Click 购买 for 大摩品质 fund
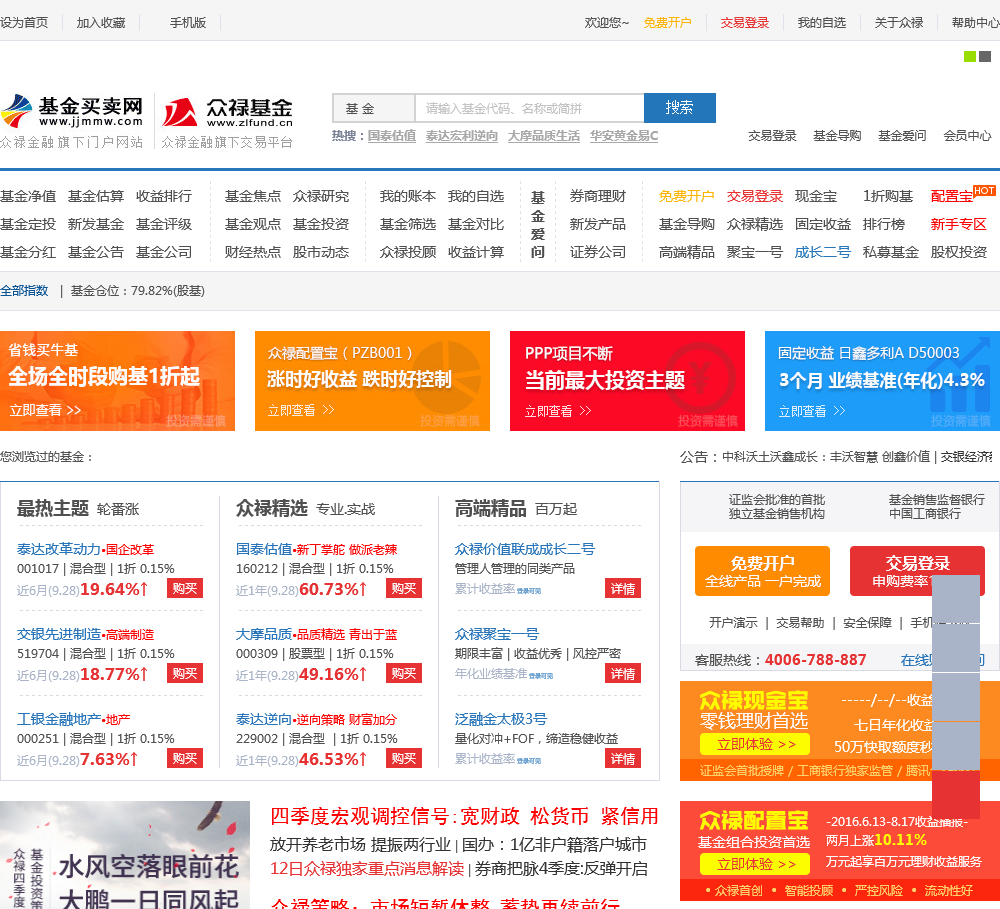1000x909 pixels. 404,674
